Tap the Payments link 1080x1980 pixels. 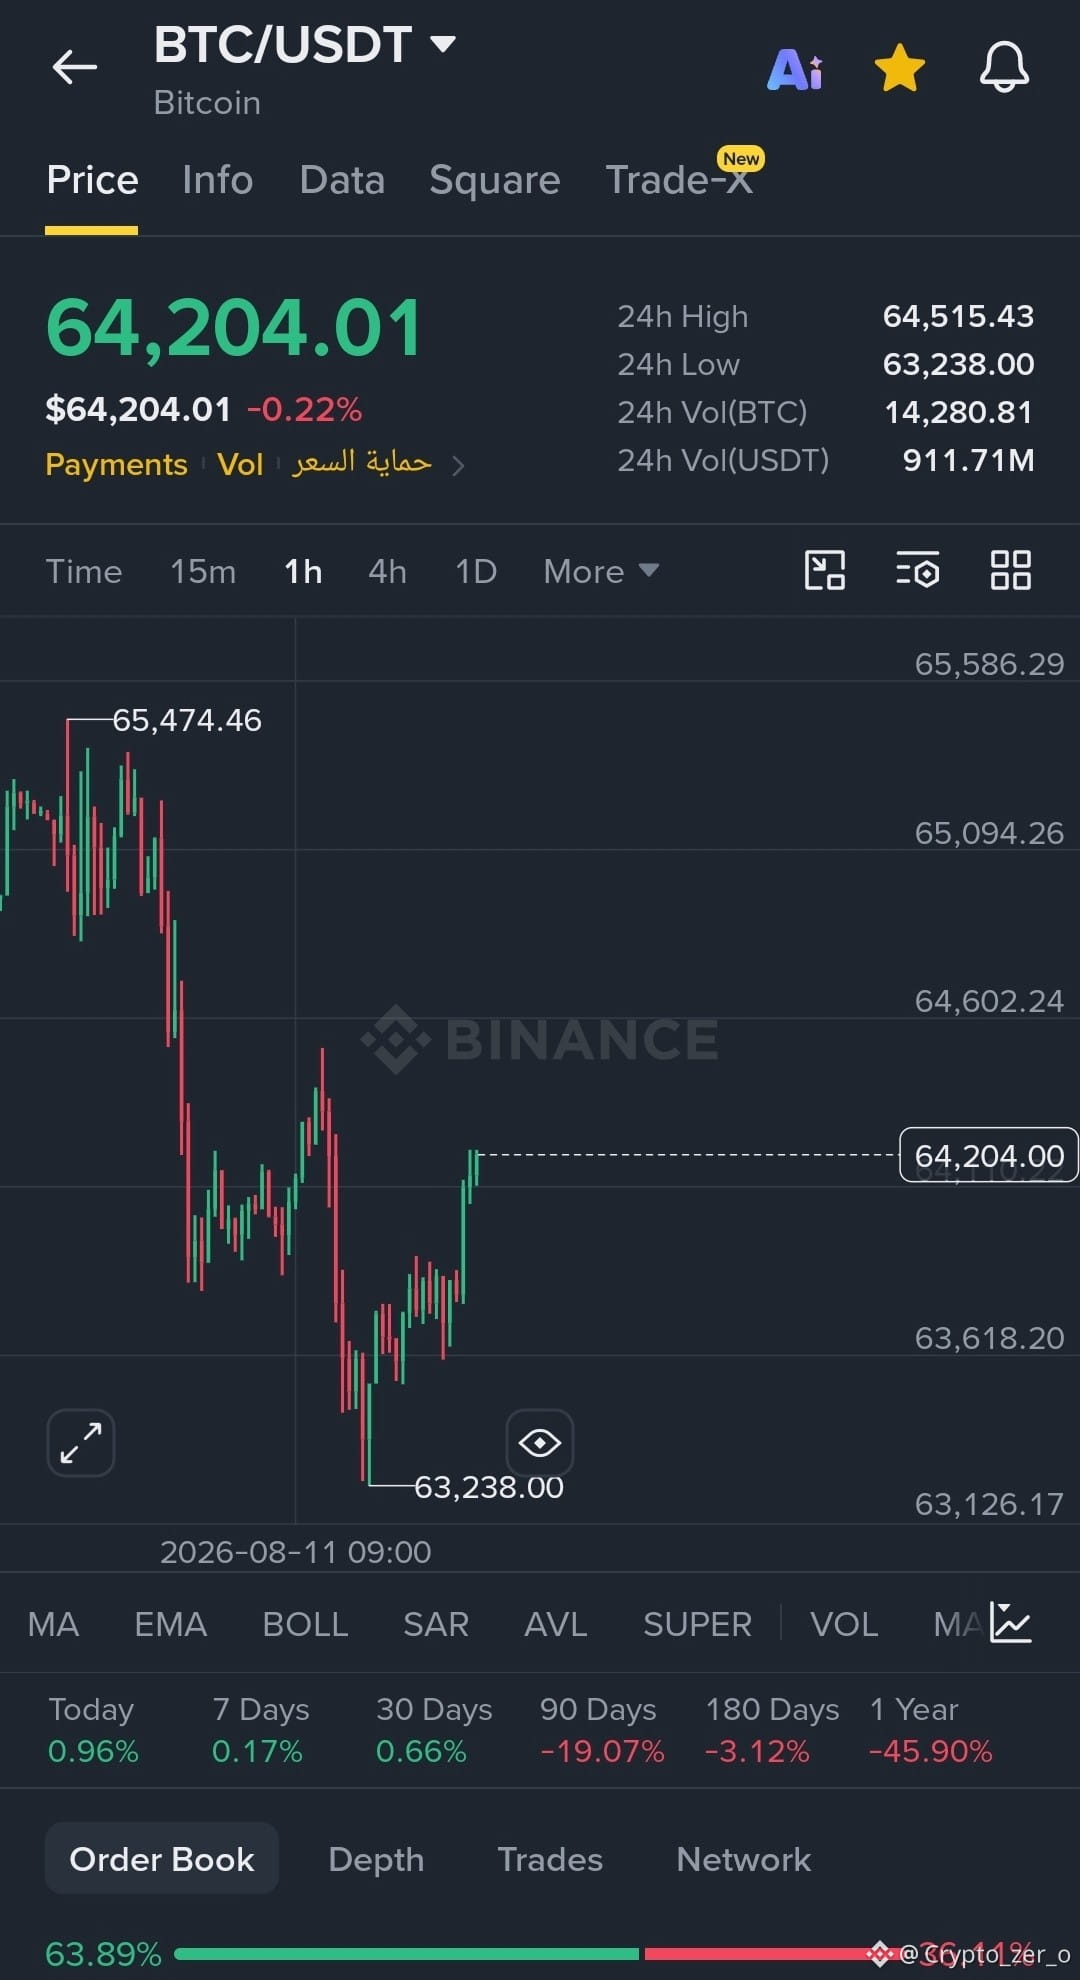(116, 465)
